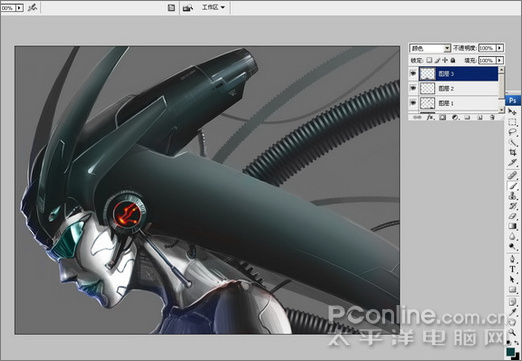This screenshot has width=522, height=361.
Task: Click layers panel scroll up arrow
Action: (501, 70)
